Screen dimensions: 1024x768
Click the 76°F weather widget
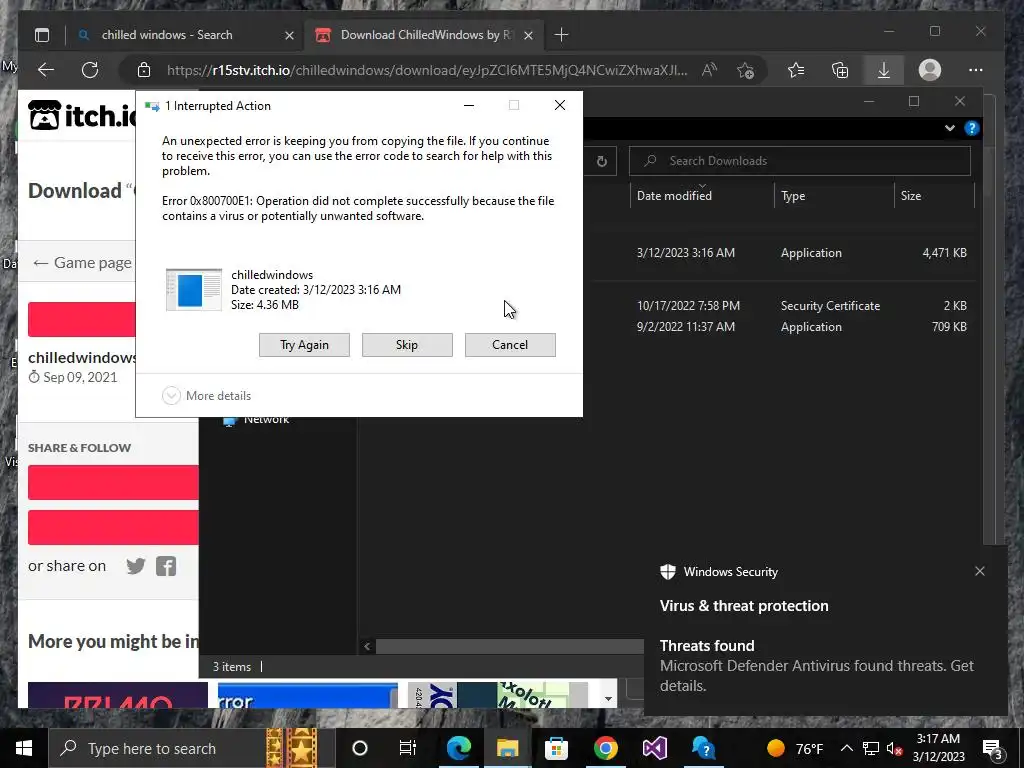point(795,748)
